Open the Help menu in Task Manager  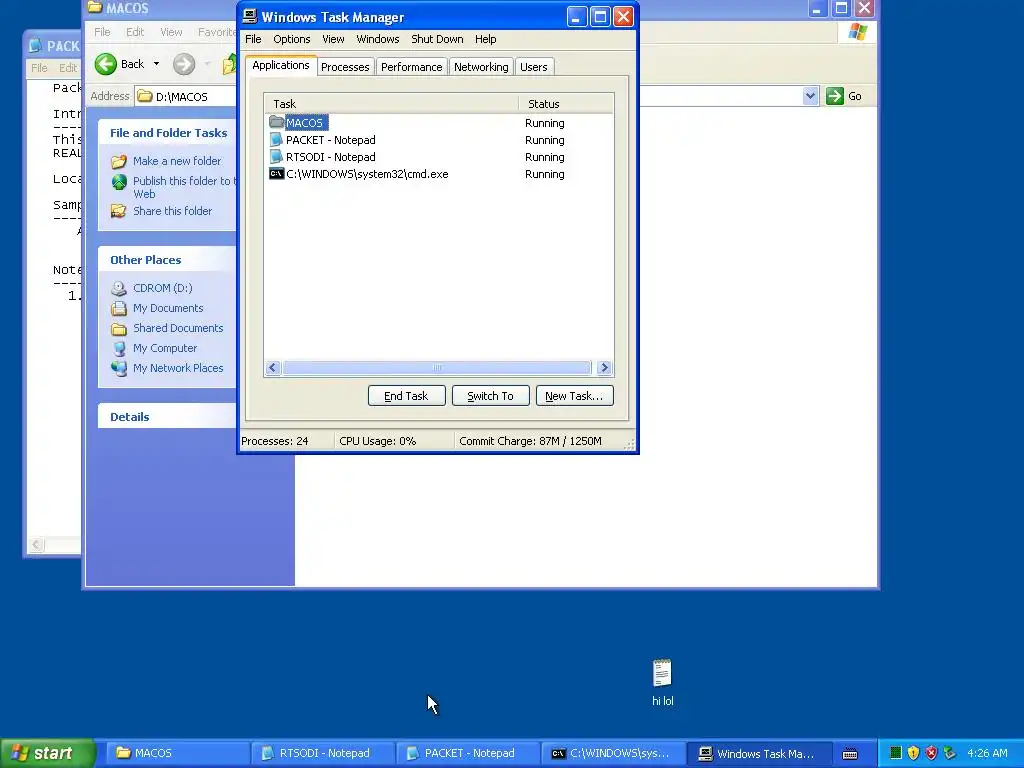coord(485,39)
